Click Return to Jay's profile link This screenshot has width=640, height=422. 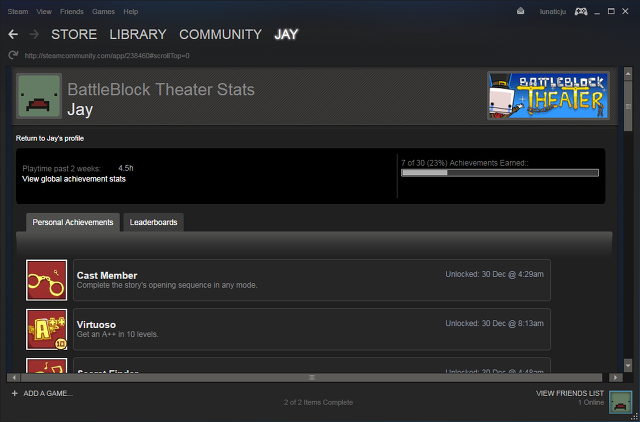pos(50,138)
